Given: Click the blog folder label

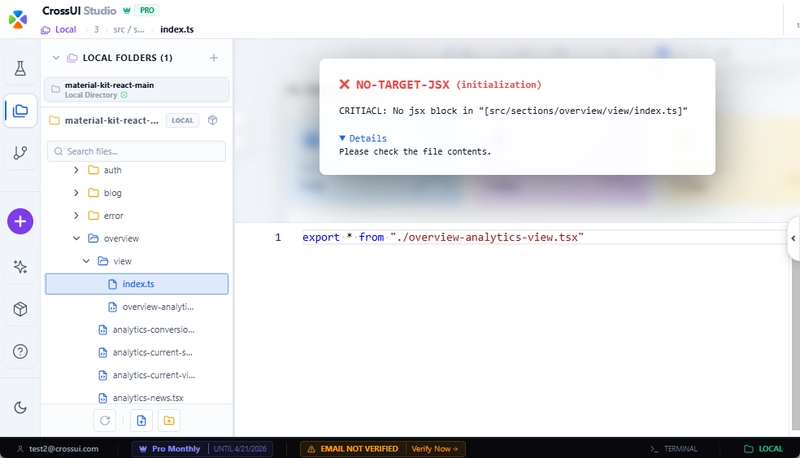Looking at the screenshot, I should (x=113, y=193).
